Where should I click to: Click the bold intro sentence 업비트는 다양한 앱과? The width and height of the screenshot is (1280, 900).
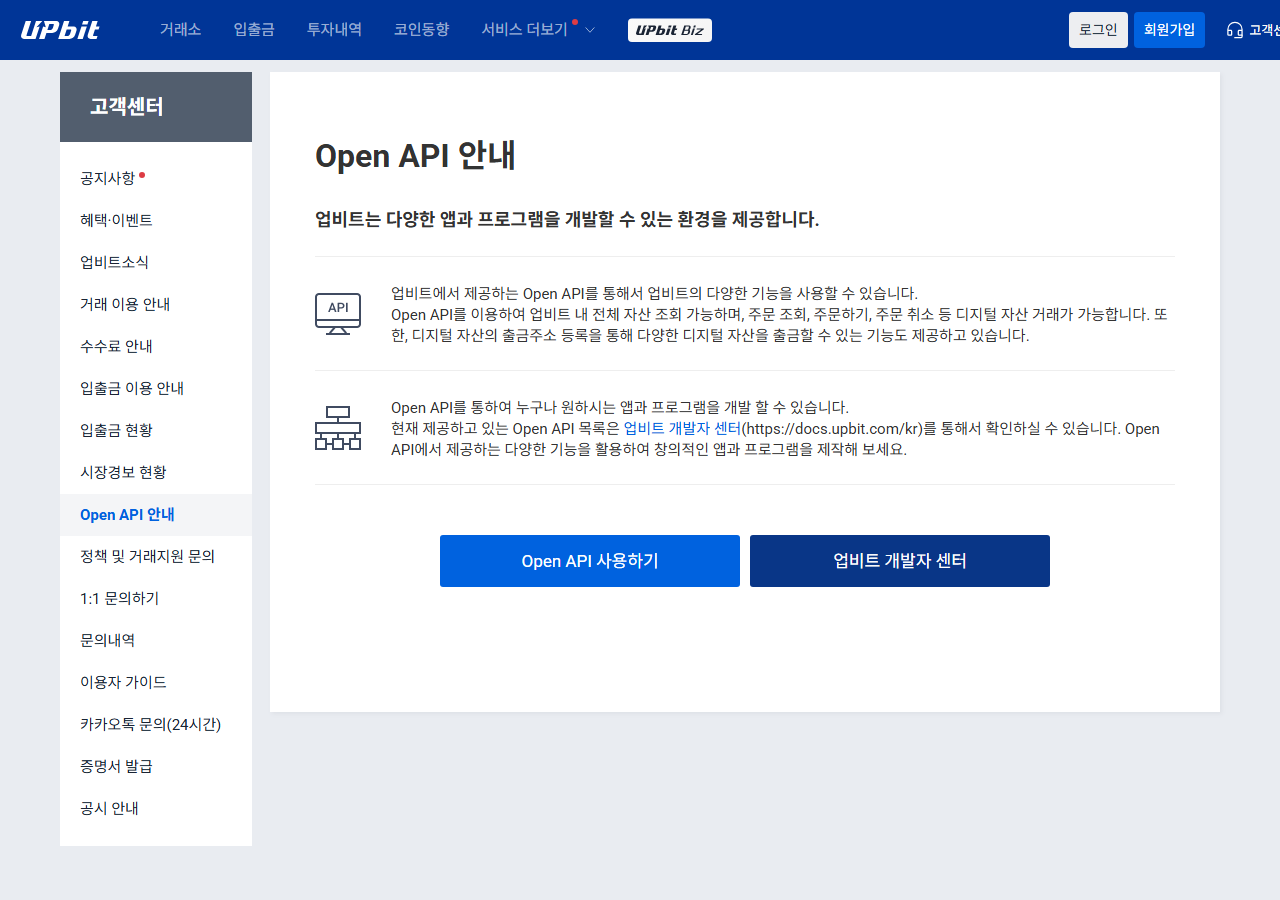[567, 219]
